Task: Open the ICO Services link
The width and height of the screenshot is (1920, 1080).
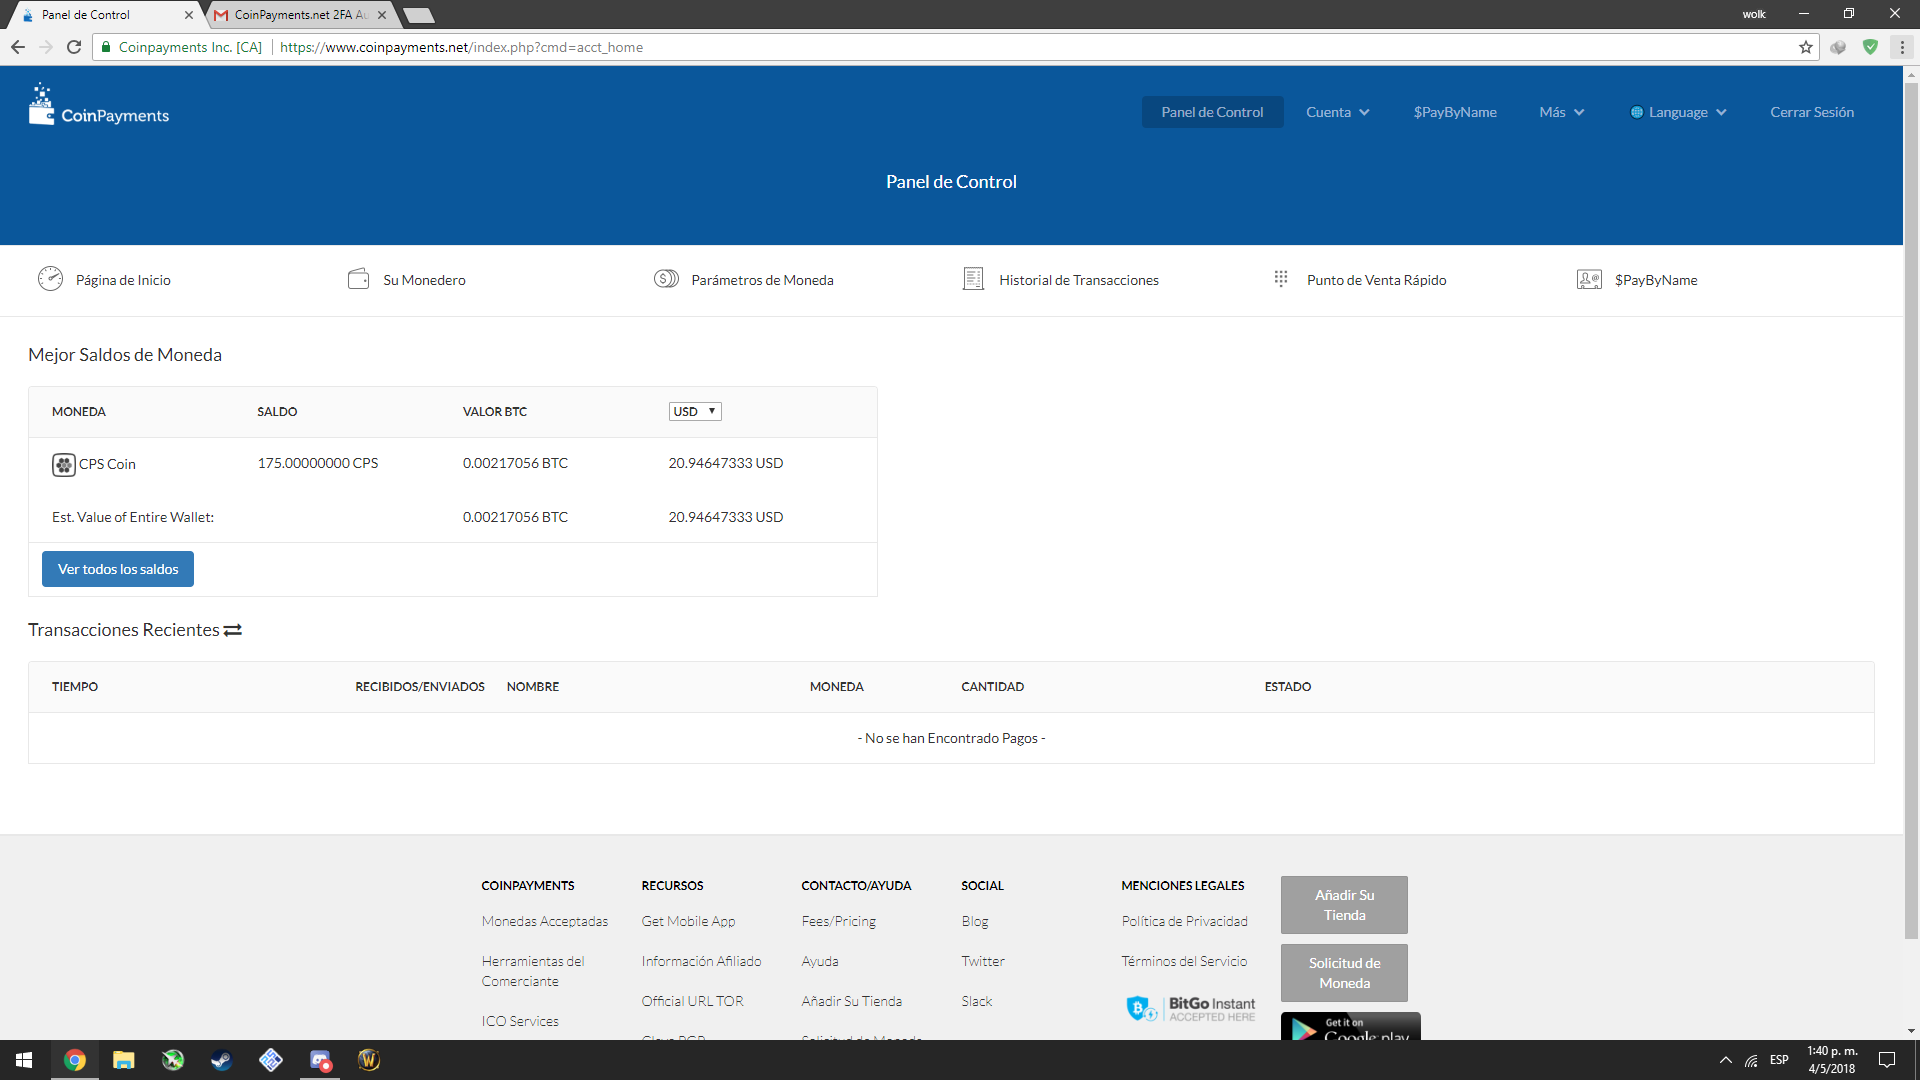Action: [x=519, y=1021]
